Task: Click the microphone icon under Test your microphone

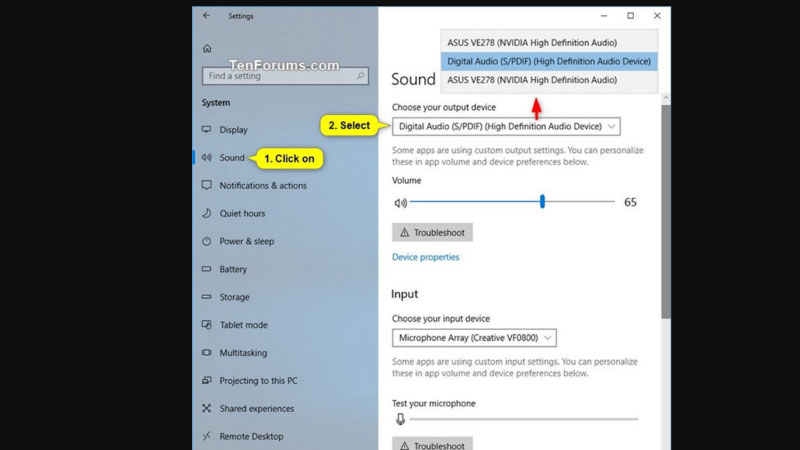Action: pos(401,419)
